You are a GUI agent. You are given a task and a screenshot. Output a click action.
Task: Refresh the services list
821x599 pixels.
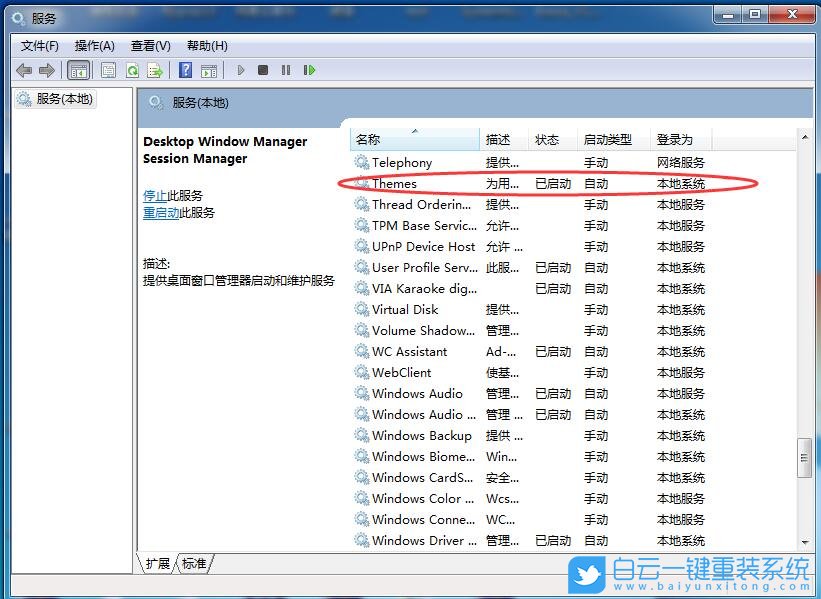click(132, 70)
